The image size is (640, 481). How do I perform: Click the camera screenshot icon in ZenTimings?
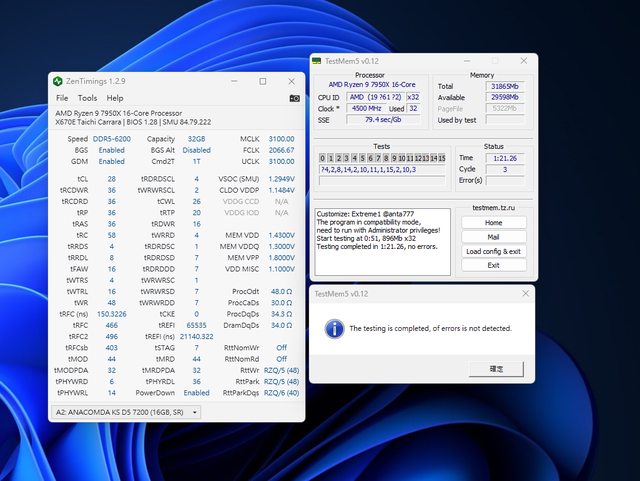coord(294,98)
